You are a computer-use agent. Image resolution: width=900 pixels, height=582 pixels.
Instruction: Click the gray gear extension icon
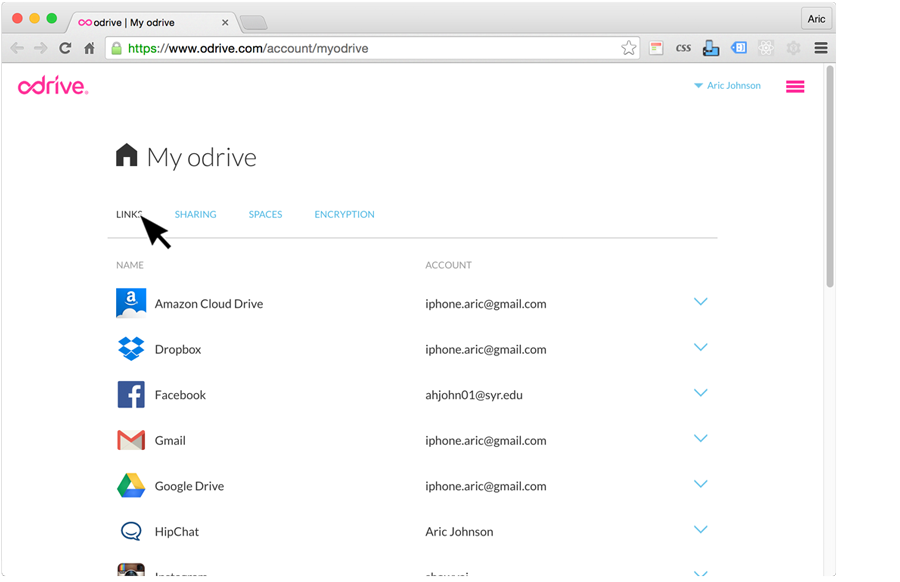[x=793, y=48]
